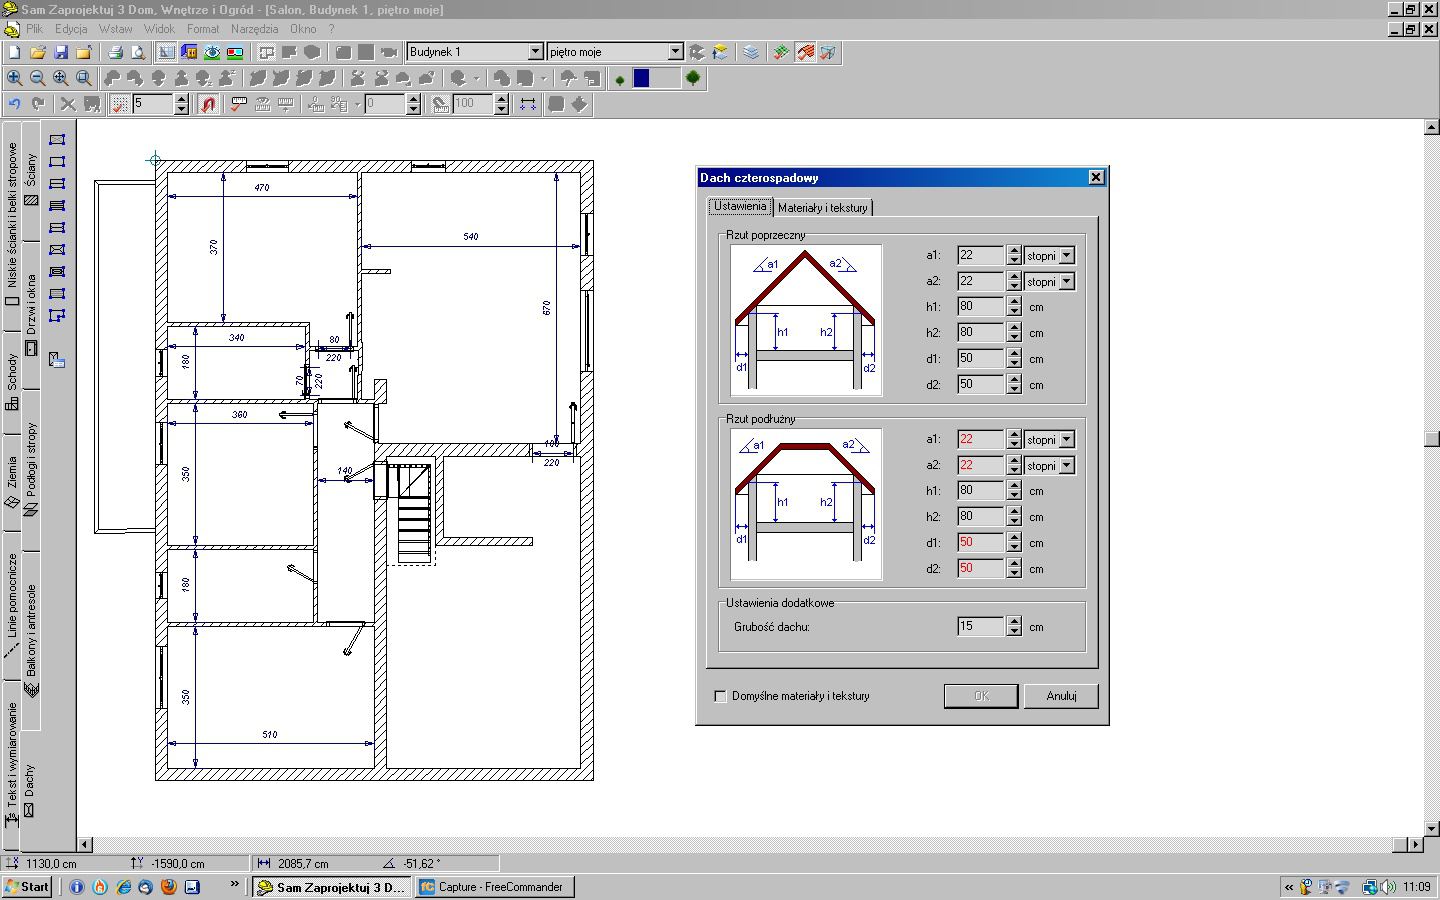The width and height of the screenshot is (1440, 900).
Task: Click the dark green tree icon
Action: coord(692,78)
